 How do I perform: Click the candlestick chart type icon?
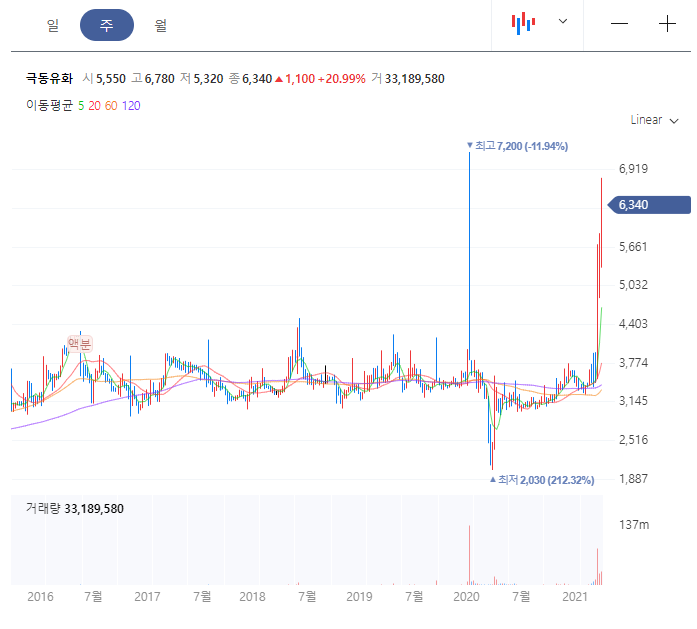click(x=523, y=23)
